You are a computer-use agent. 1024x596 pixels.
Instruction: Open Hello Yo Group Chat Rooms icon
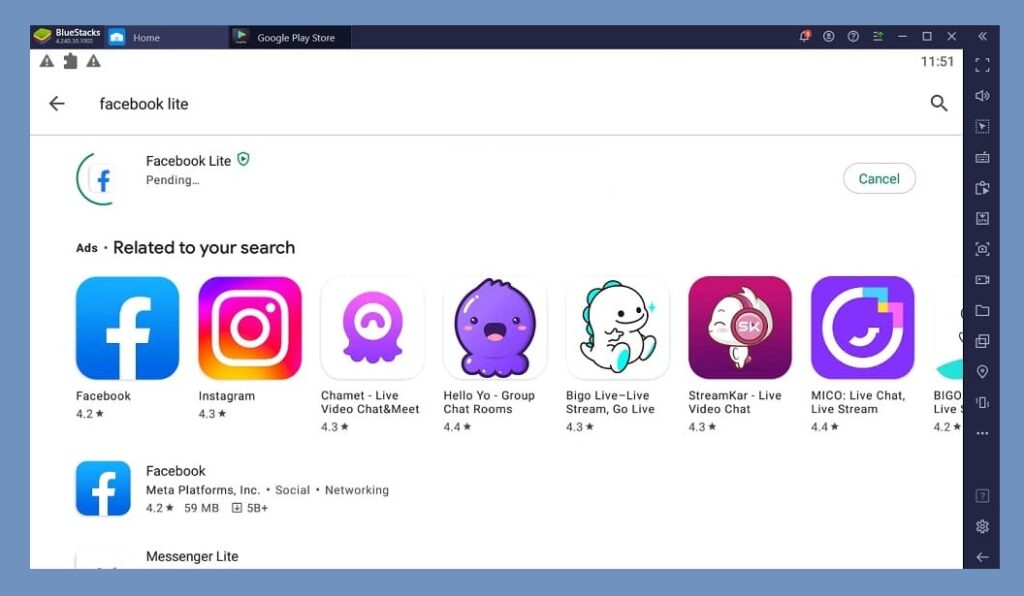coord(495,328)
